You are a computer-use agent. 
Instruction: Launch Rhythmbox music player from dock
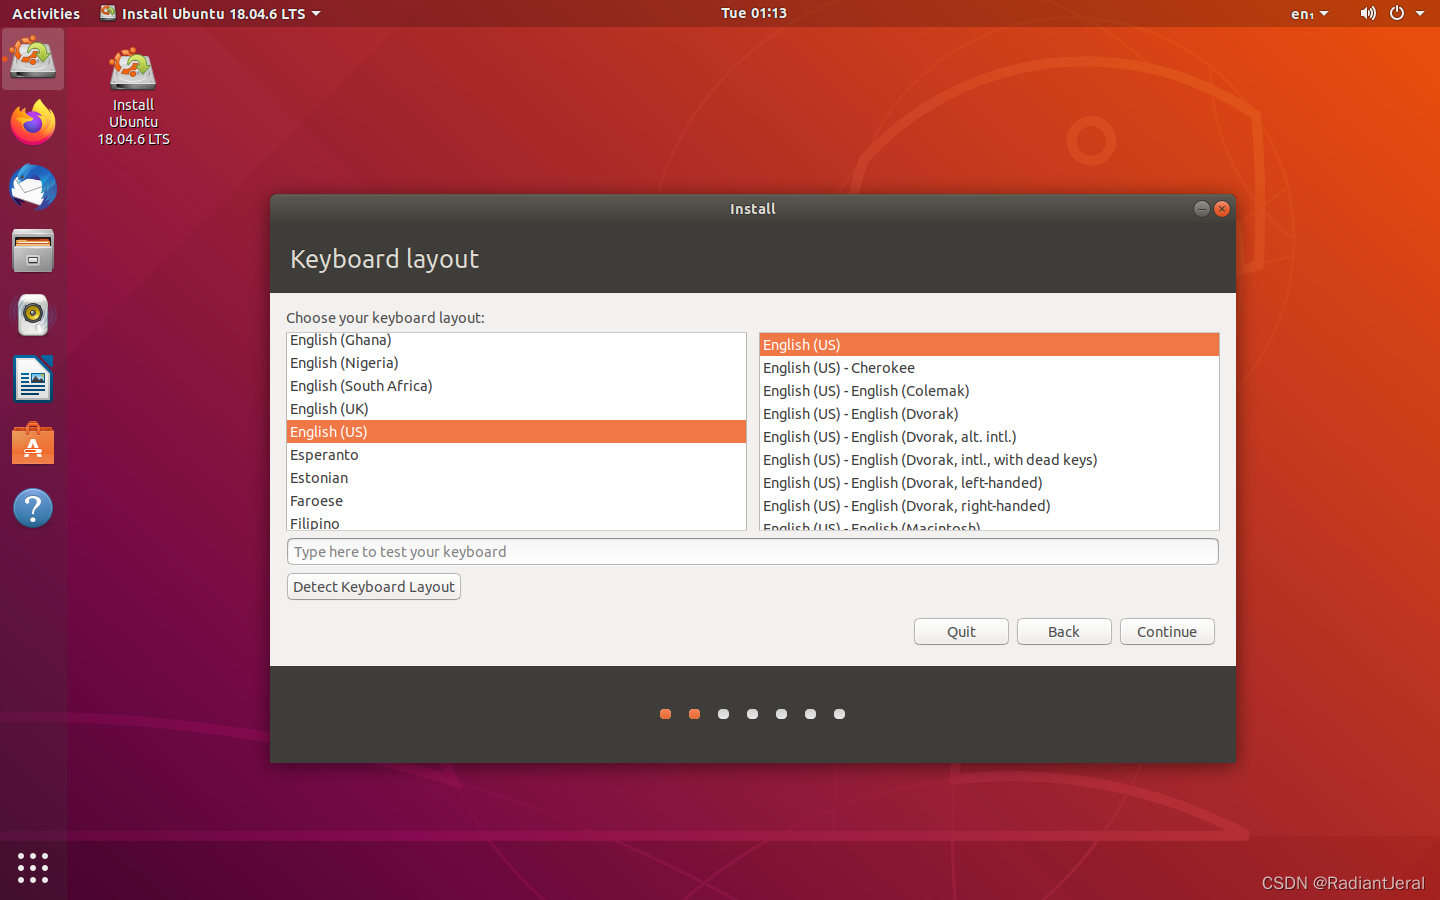pyautogui.click(x=33, y=315)
